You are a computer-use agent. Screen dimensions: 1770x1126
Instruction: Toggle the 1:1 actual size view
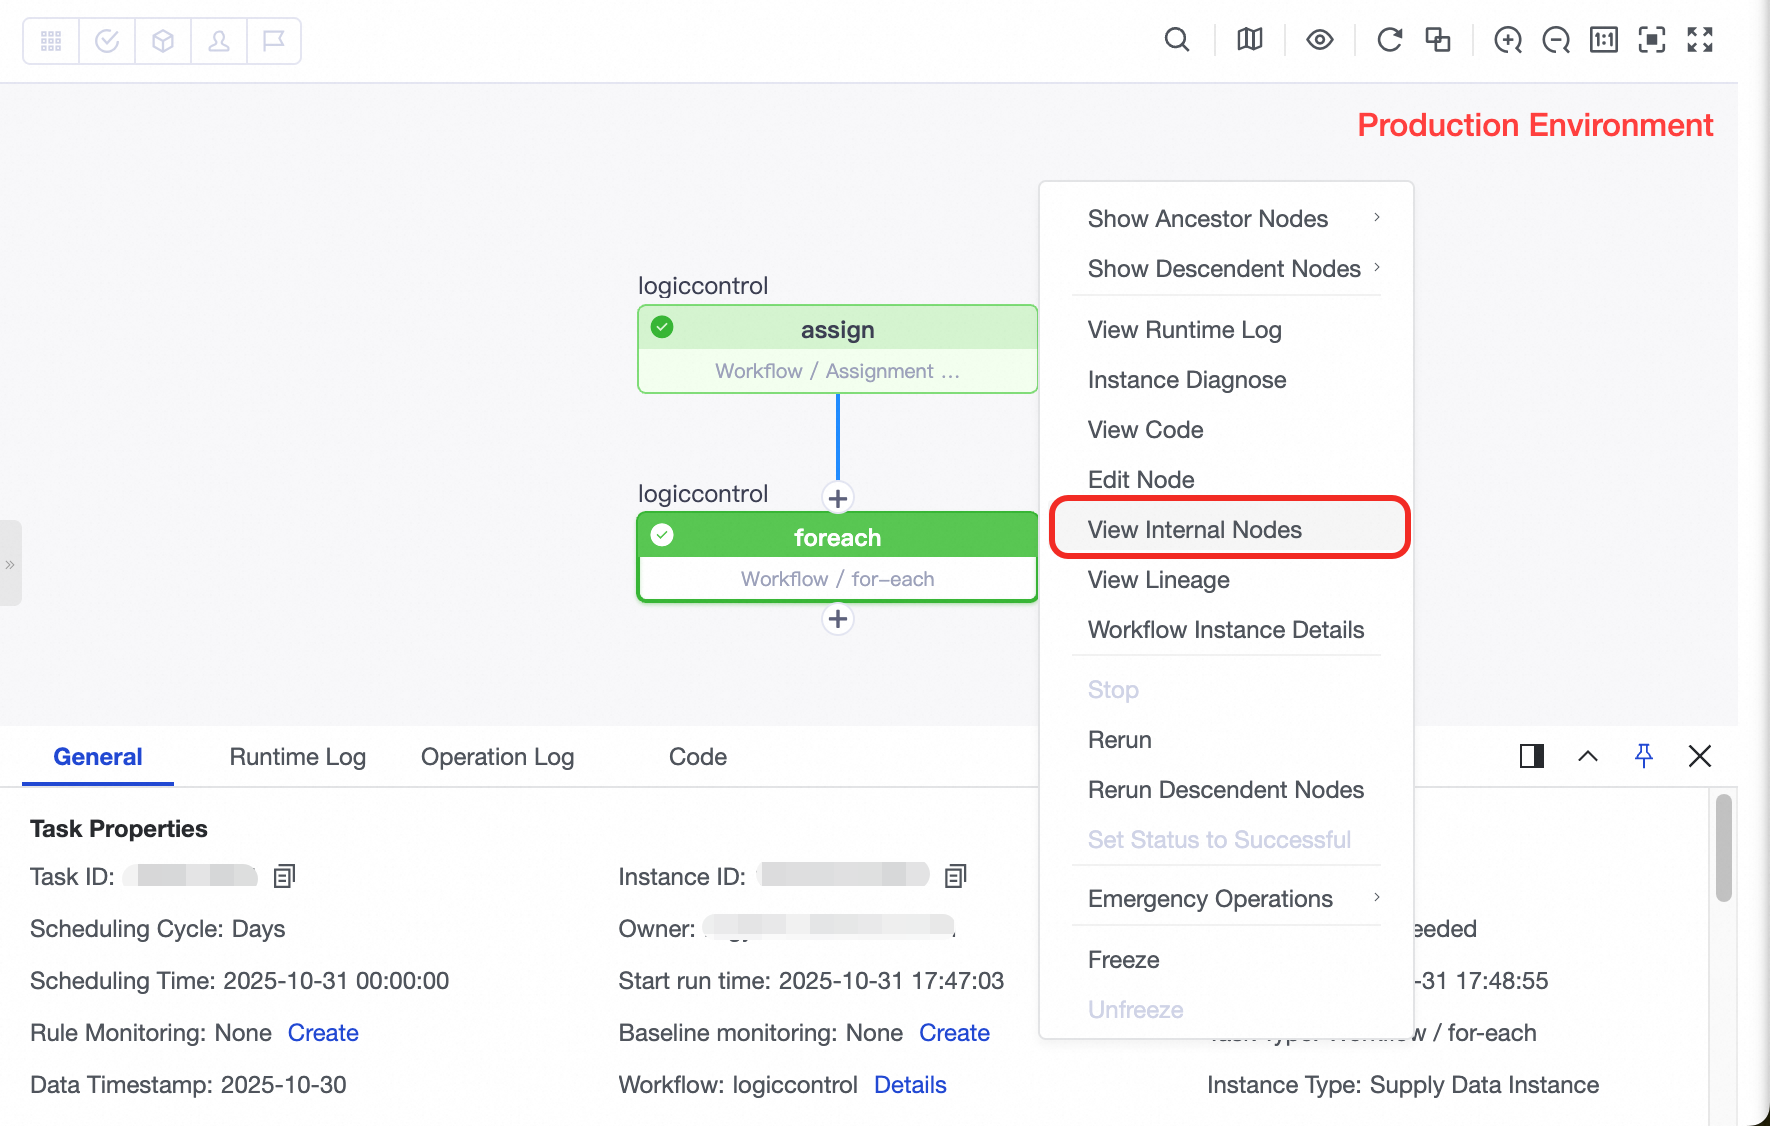click(x=1603, y=40)
